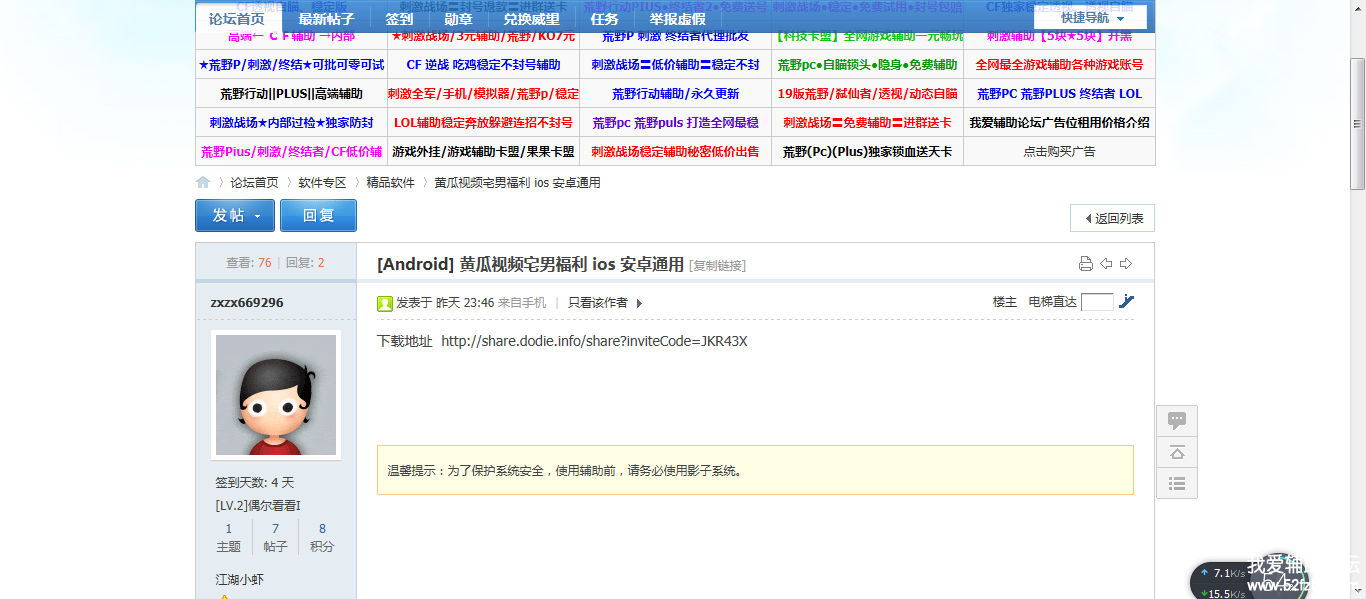Screen dimensions: 1366x599
Task: Click the 江湖小虾 user group label
Action: coord(240,580)
